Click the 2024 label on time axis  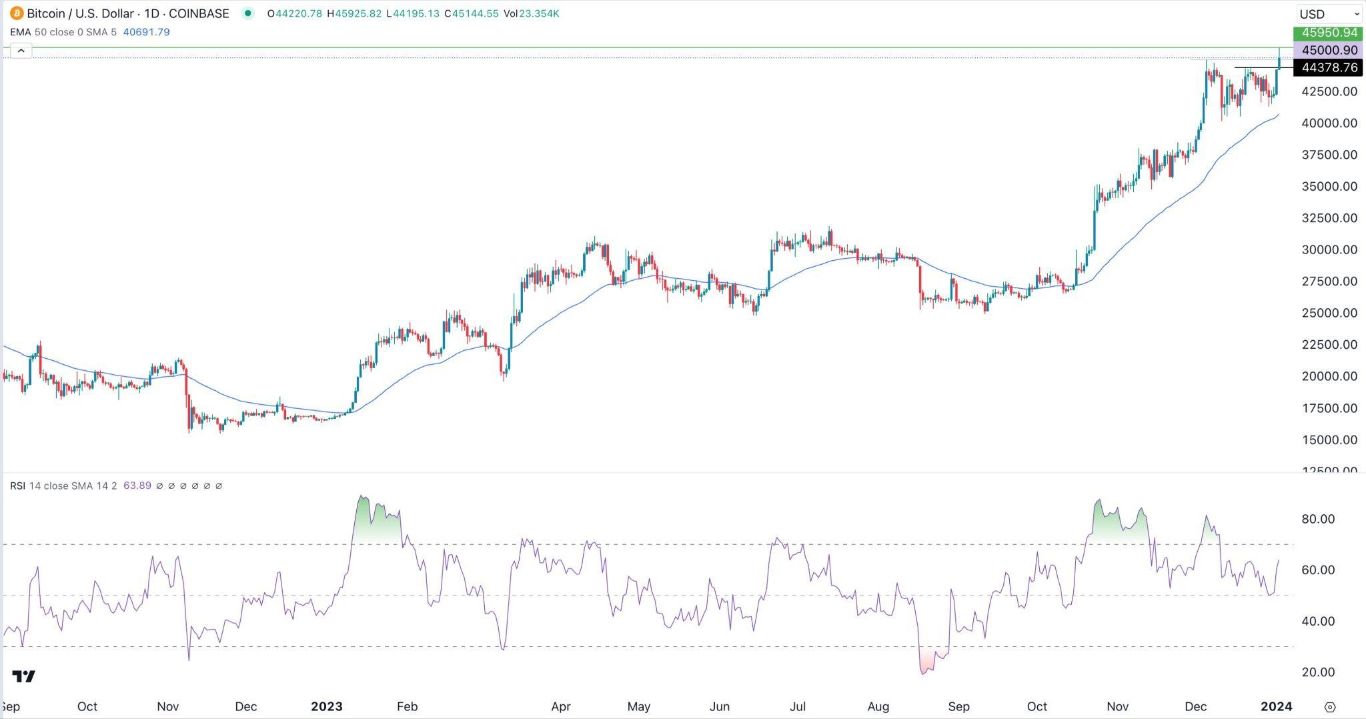1276,706
